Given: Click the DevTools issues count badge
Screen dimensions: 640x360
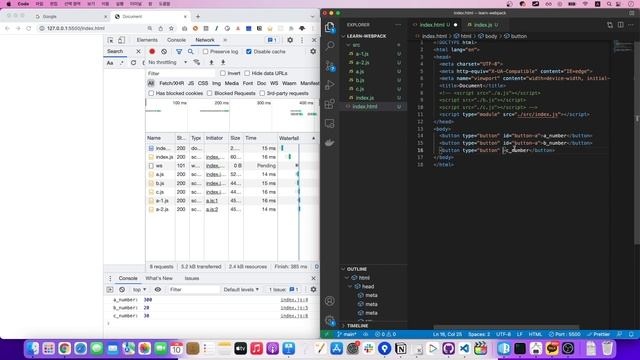Looking at the screenshot, I should 272,40.
